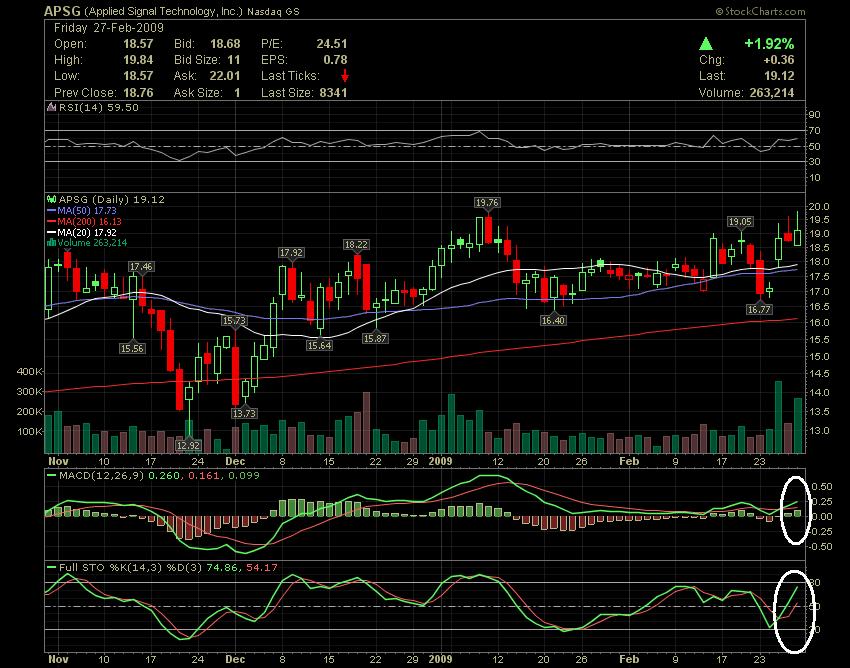Click the MACD(12,26,9) indicator label
The width and height of the screenshot is (850, 668).
click(102, 476)
